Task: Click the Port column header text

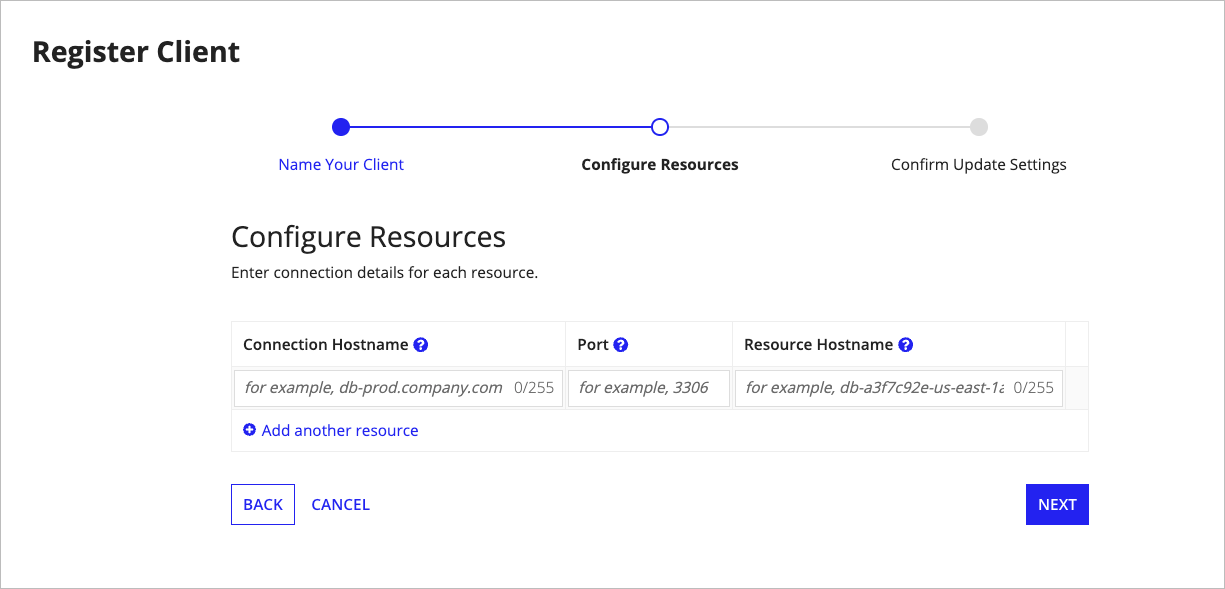Action: pyautogui.click(x=593, y=345)
